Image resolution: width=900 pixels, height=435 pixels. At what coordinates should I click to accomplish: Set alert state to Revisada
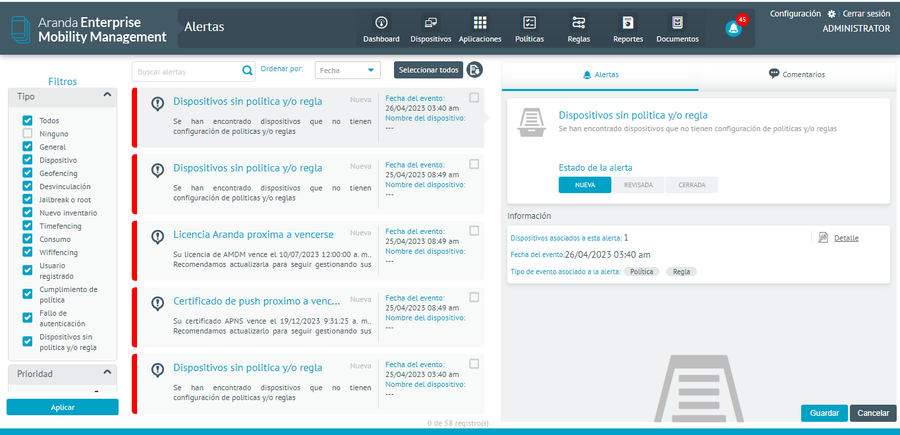click(638, 185)
